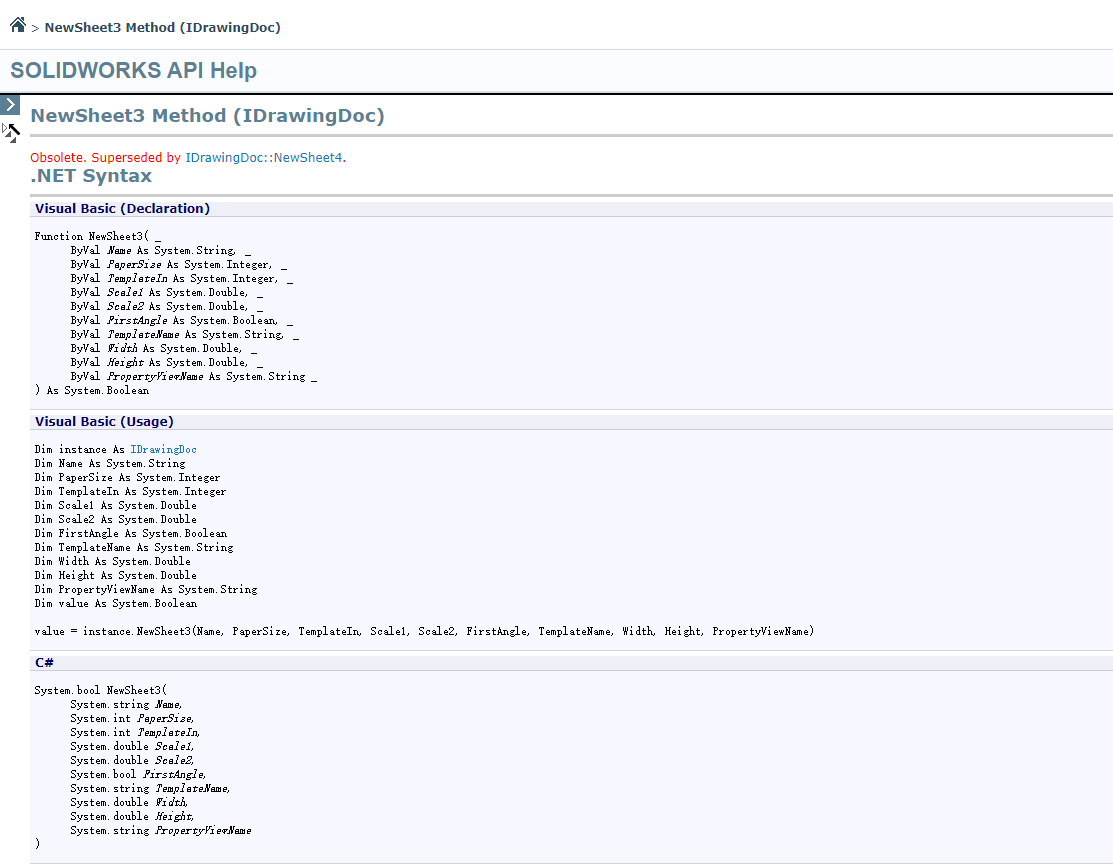
Task: Click 'ByVal PropertyViewName As System.String' line
Action: click(x=193, y=377)
